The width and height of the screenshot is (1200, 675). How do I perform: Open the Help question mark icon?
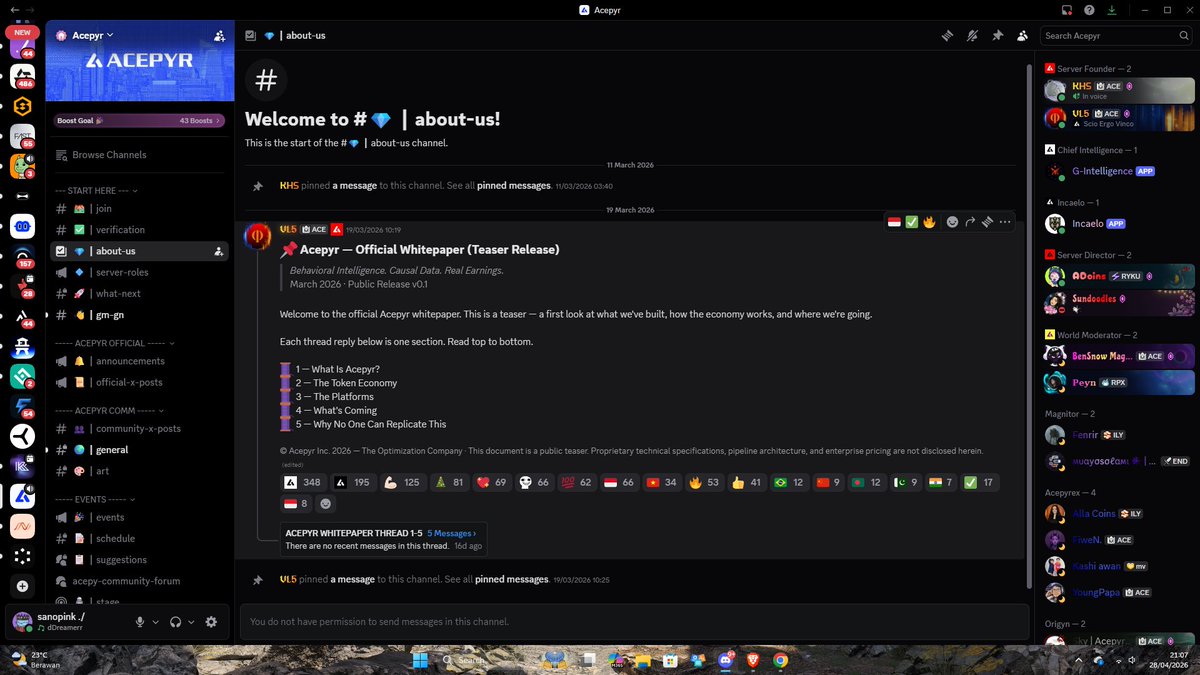click(x=1089, y=10)
